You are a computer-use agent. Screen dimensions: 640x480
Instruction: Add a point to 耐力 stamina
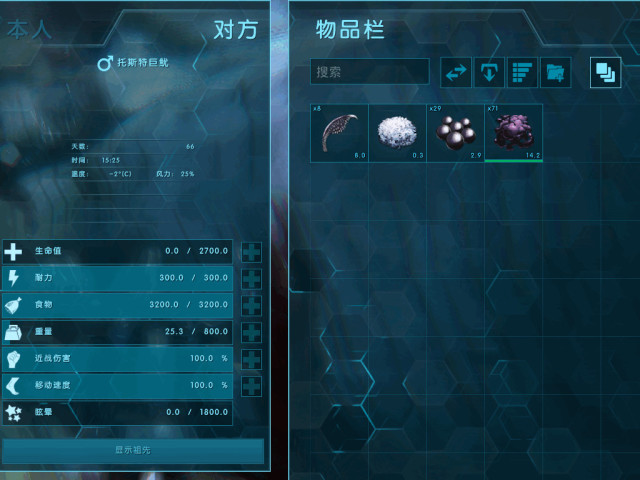[x=251, y=279]
